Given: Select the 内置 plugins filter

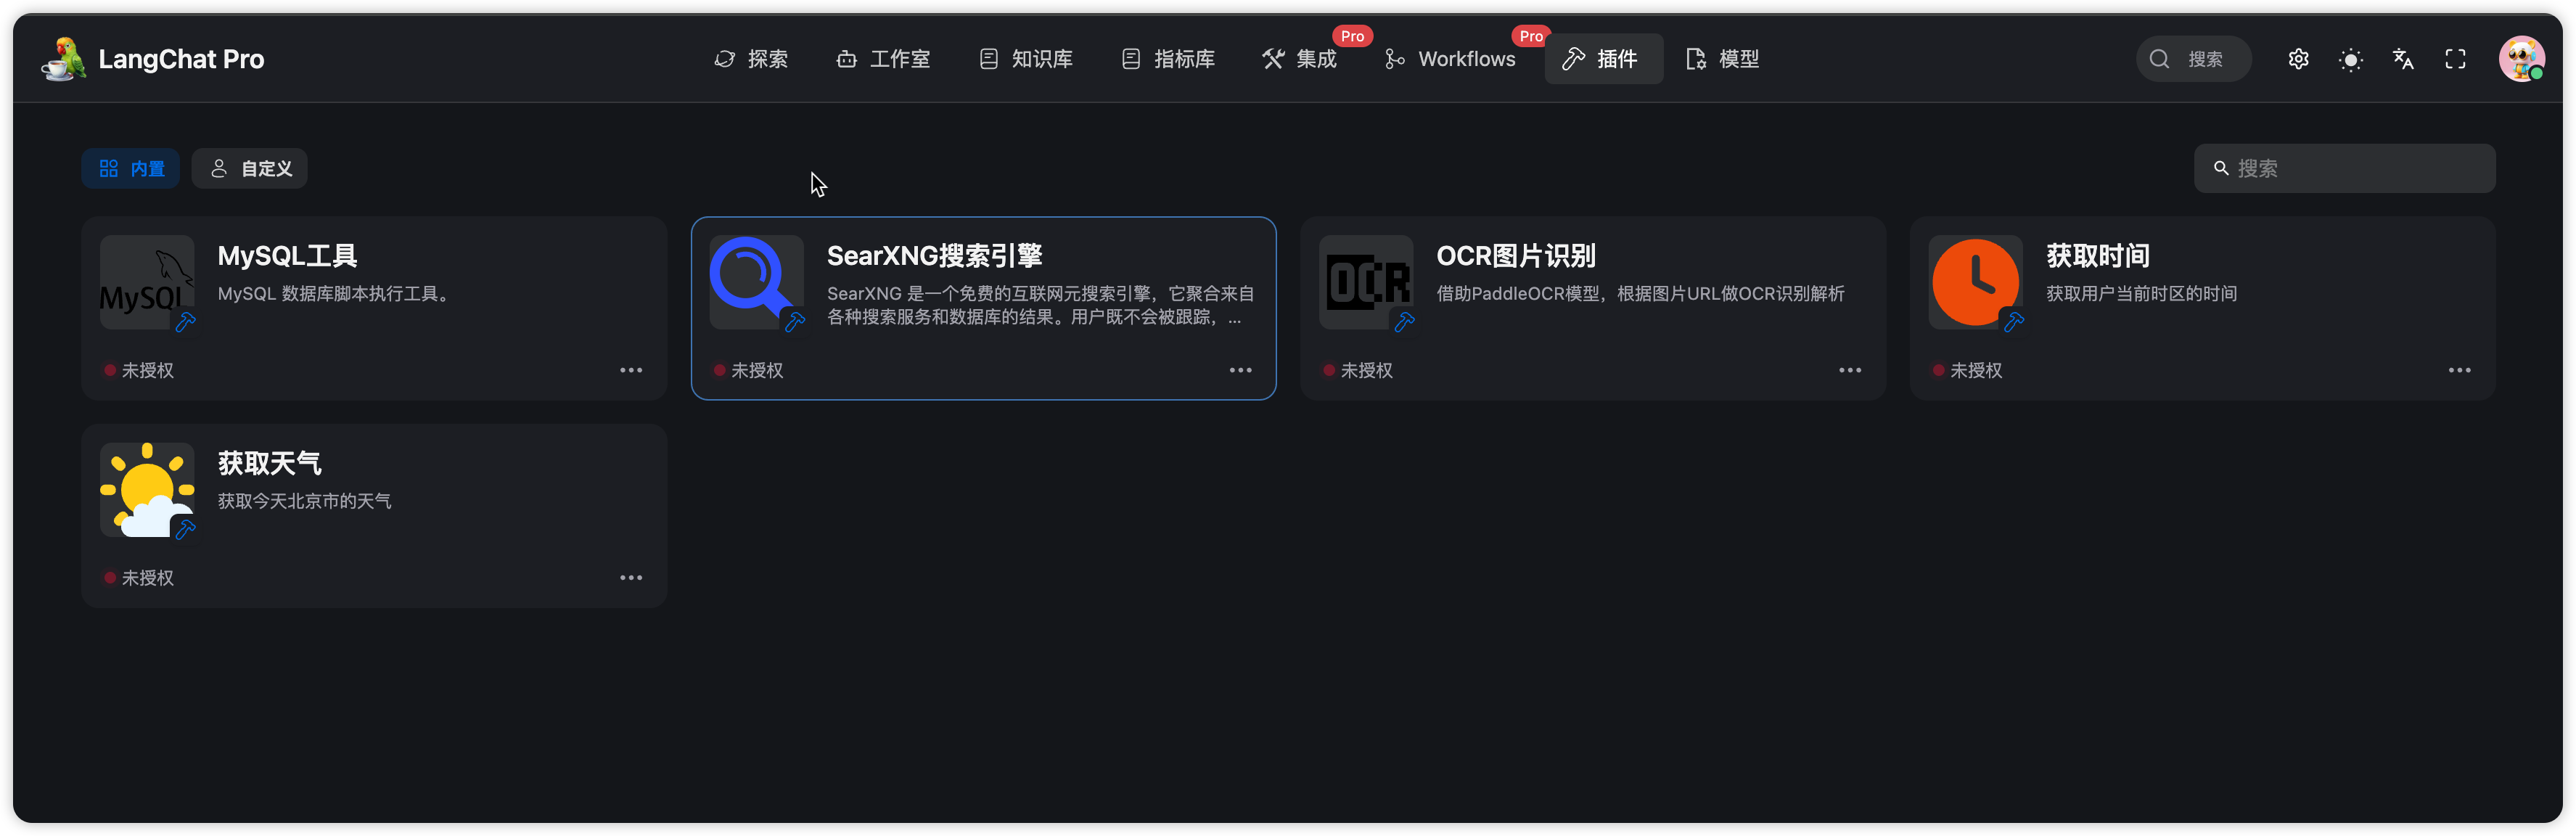Looking at the screenshot, I should 131,168.
